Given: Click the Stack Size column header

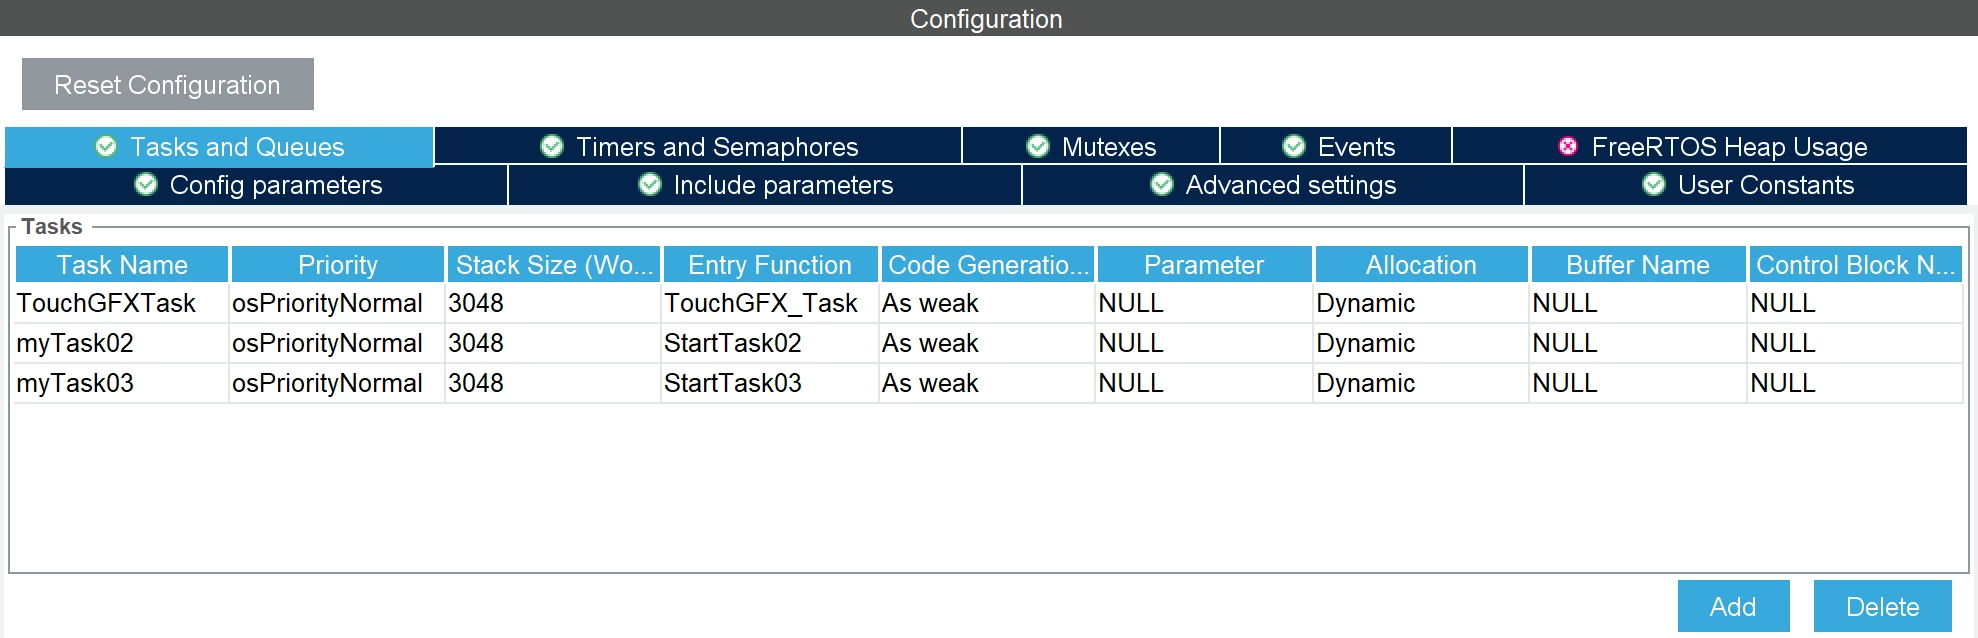Looking at the screenshot, I should 553,265.
